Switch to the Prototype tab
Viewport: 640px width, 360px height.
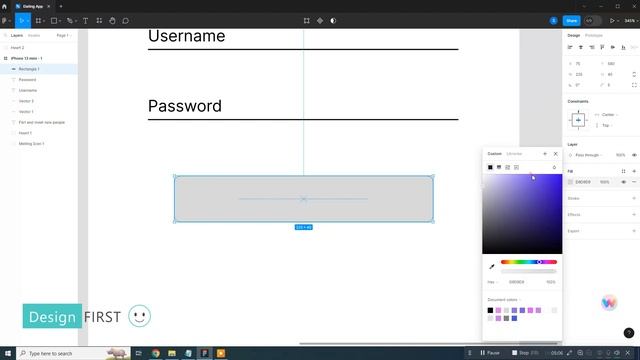593,36
